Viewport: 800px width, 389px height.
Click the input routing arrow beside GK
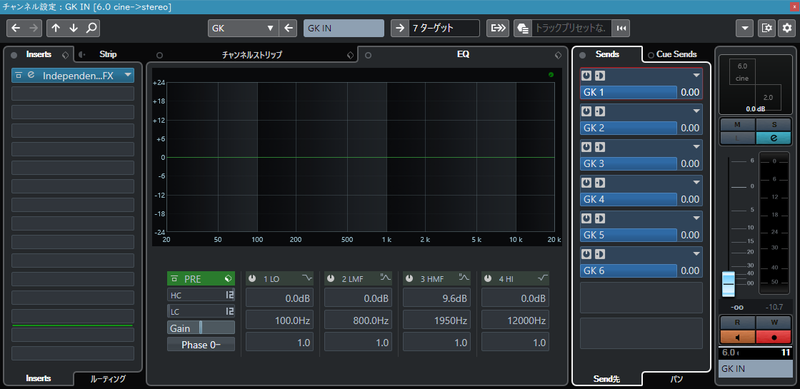point(289,28)
